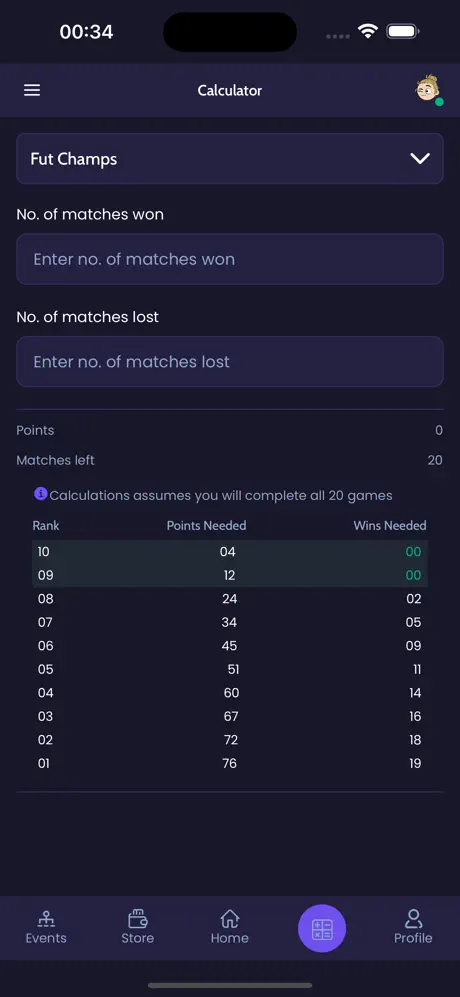Tap the Profile tab label
The image size is (460, 997).
coord(413,939)
